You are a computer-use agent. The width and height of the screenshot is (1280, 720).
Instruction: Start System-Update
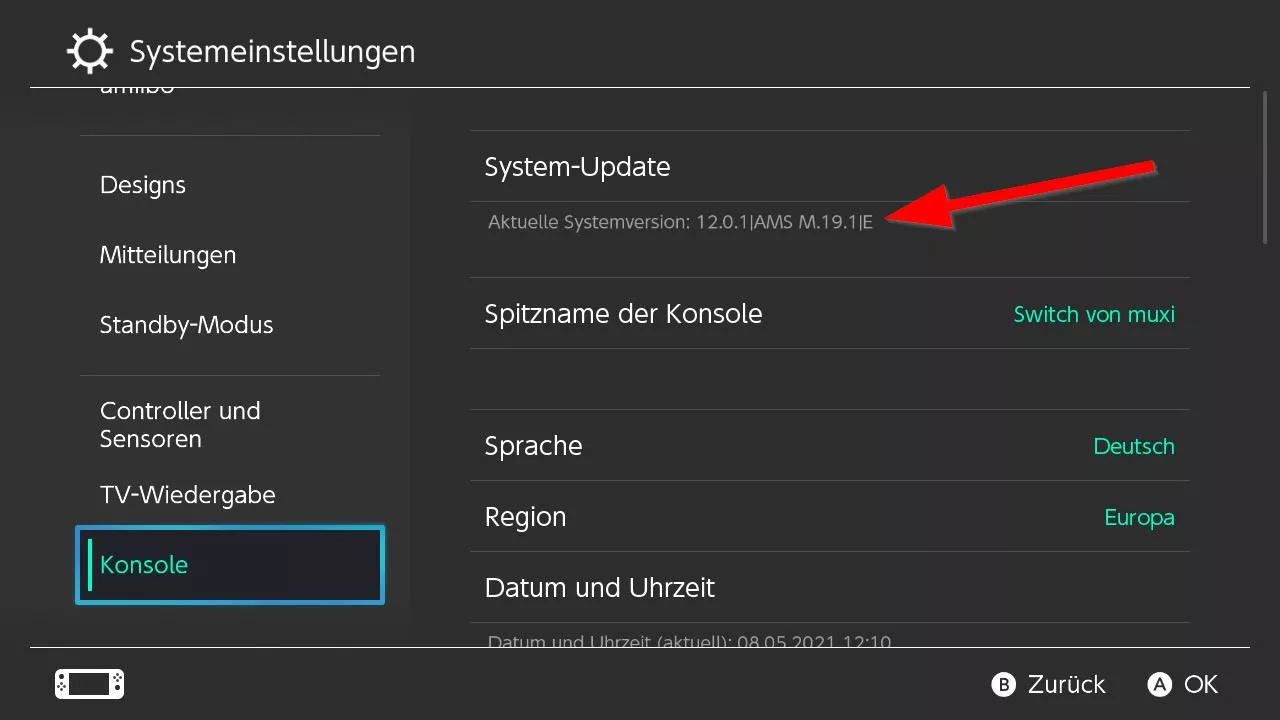[x=830, y=166]
